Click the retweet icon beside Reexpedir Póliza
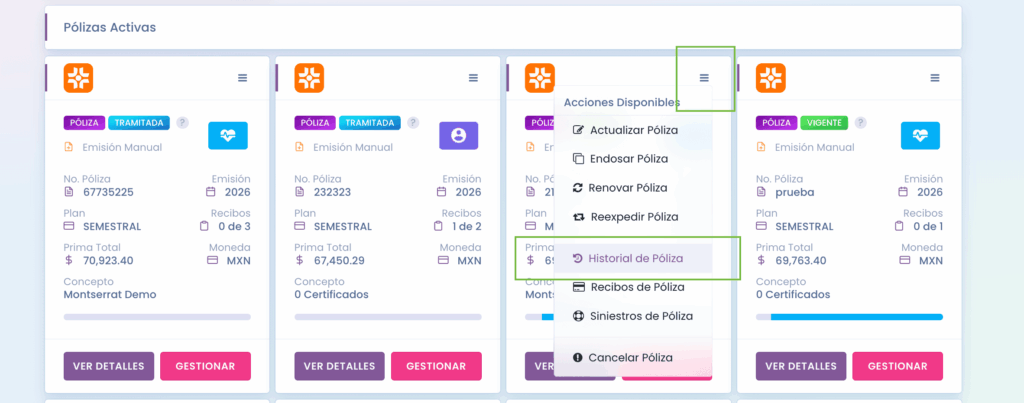Screen dimensions: 1024x403 click(578, 217)
